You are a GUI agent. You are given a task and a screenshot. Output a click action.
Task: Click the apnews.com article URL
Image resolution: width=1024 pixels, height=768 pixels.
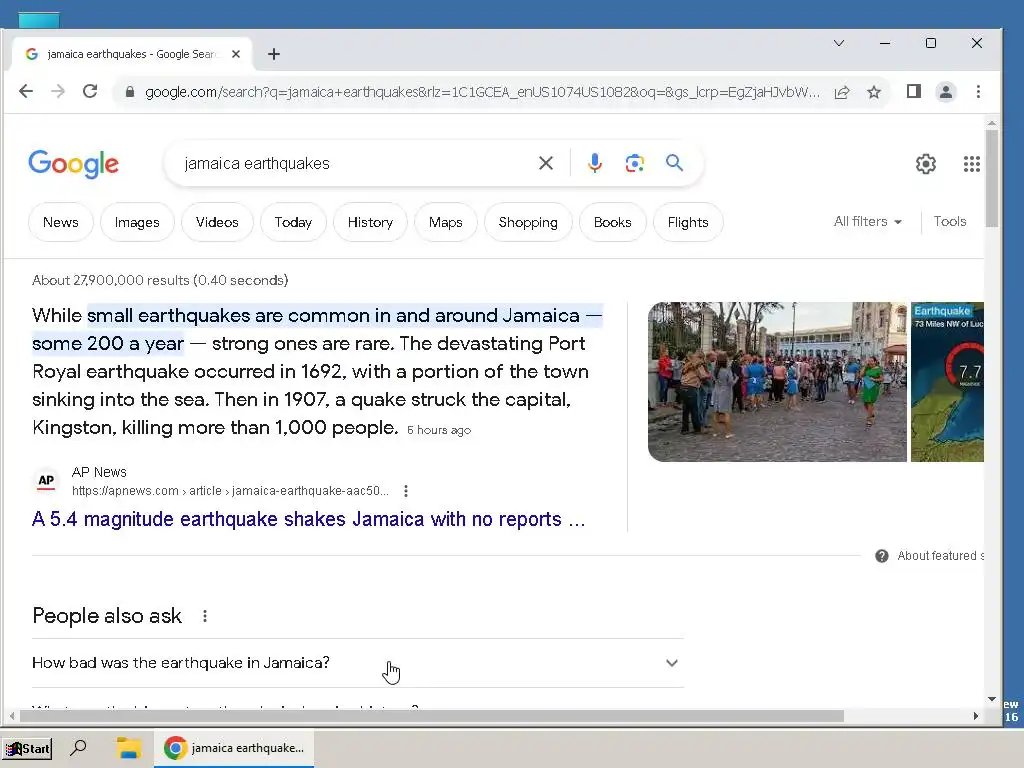230,491
